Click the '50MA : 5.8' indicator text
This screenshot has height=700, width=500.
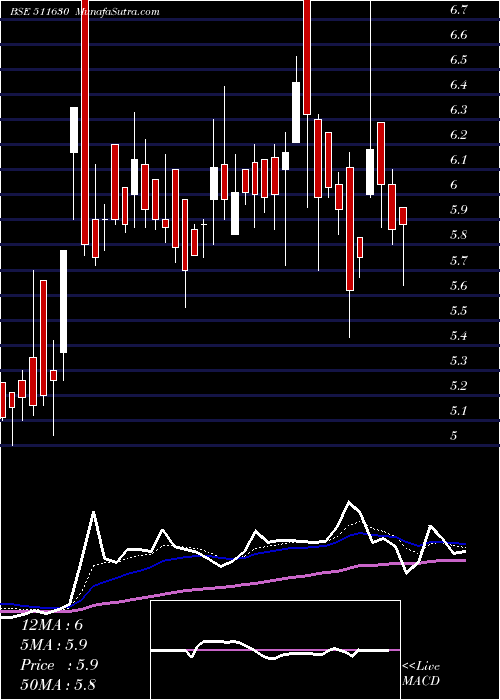tap(58, 685)
